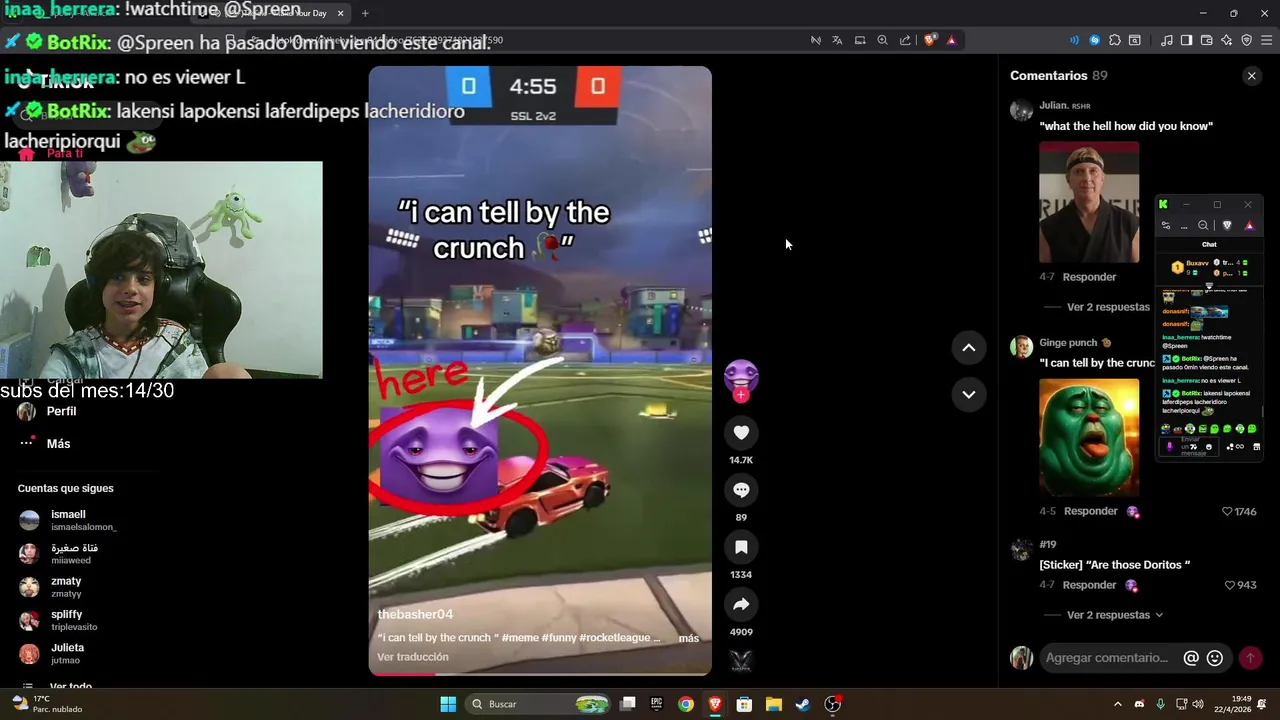Go to next video with down arrow
The height and width of the screenshot is (720, 1280).
click(x=968, y=394)
